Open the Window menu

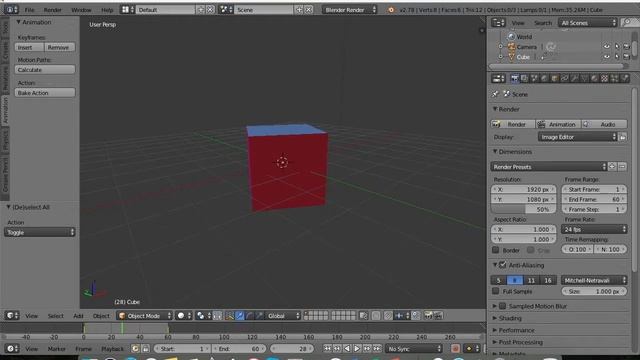[x=81, y=10]
